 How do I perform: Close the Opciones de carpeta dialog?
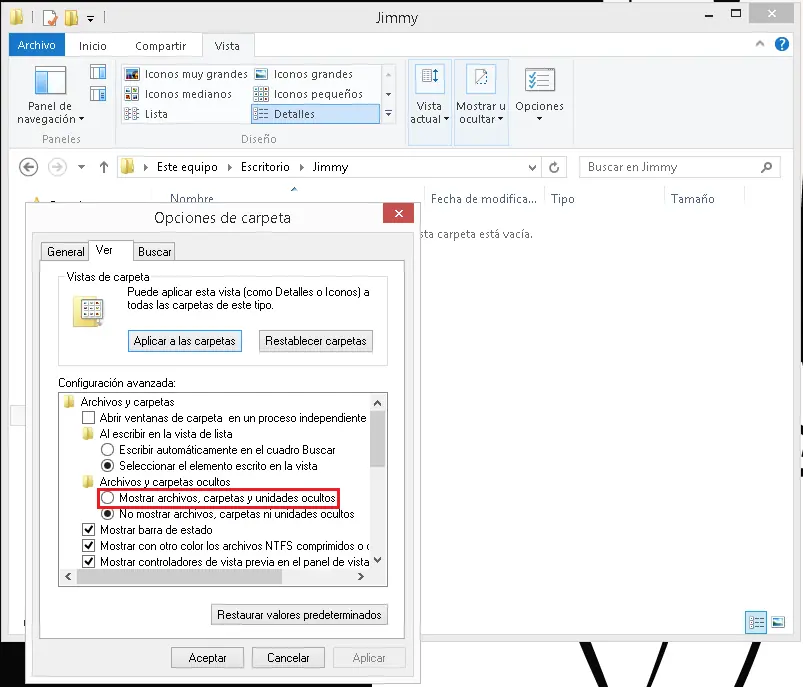pos(398,213)
